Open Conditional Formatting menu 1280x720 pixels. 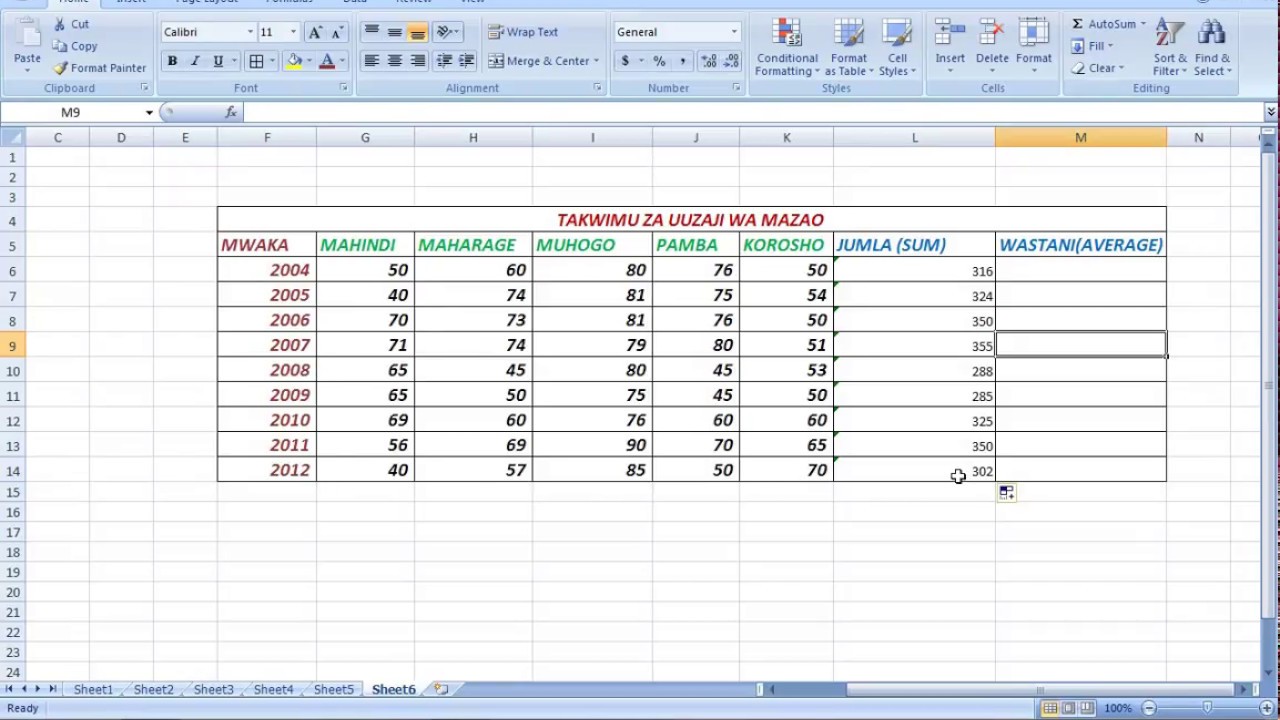(787, 47)
